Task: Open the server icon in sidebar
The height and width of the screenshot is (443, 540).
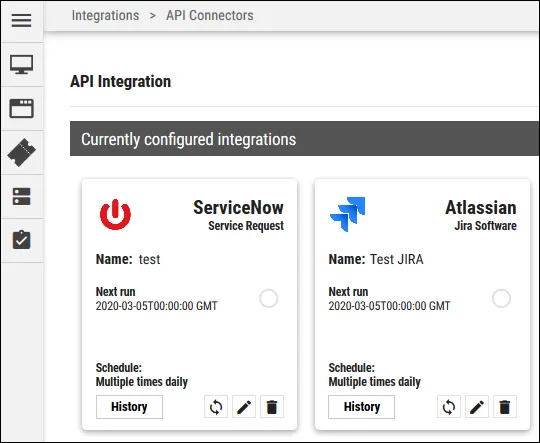Action: pos(21,196)
